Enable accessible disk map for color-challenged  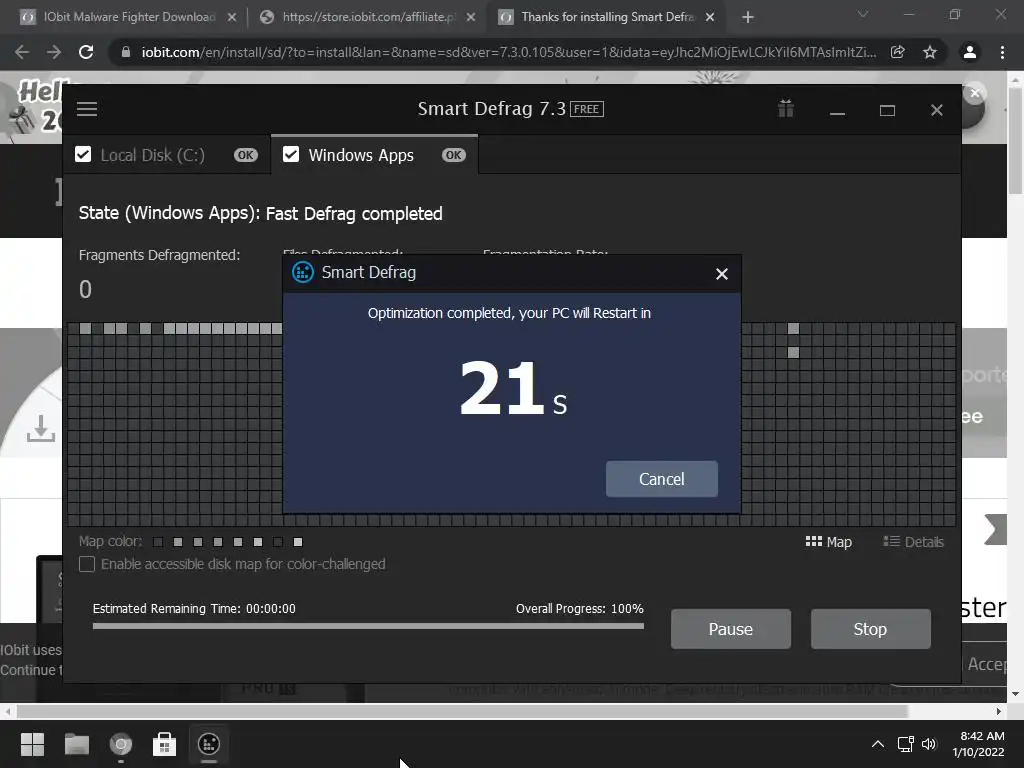(87, 564)
